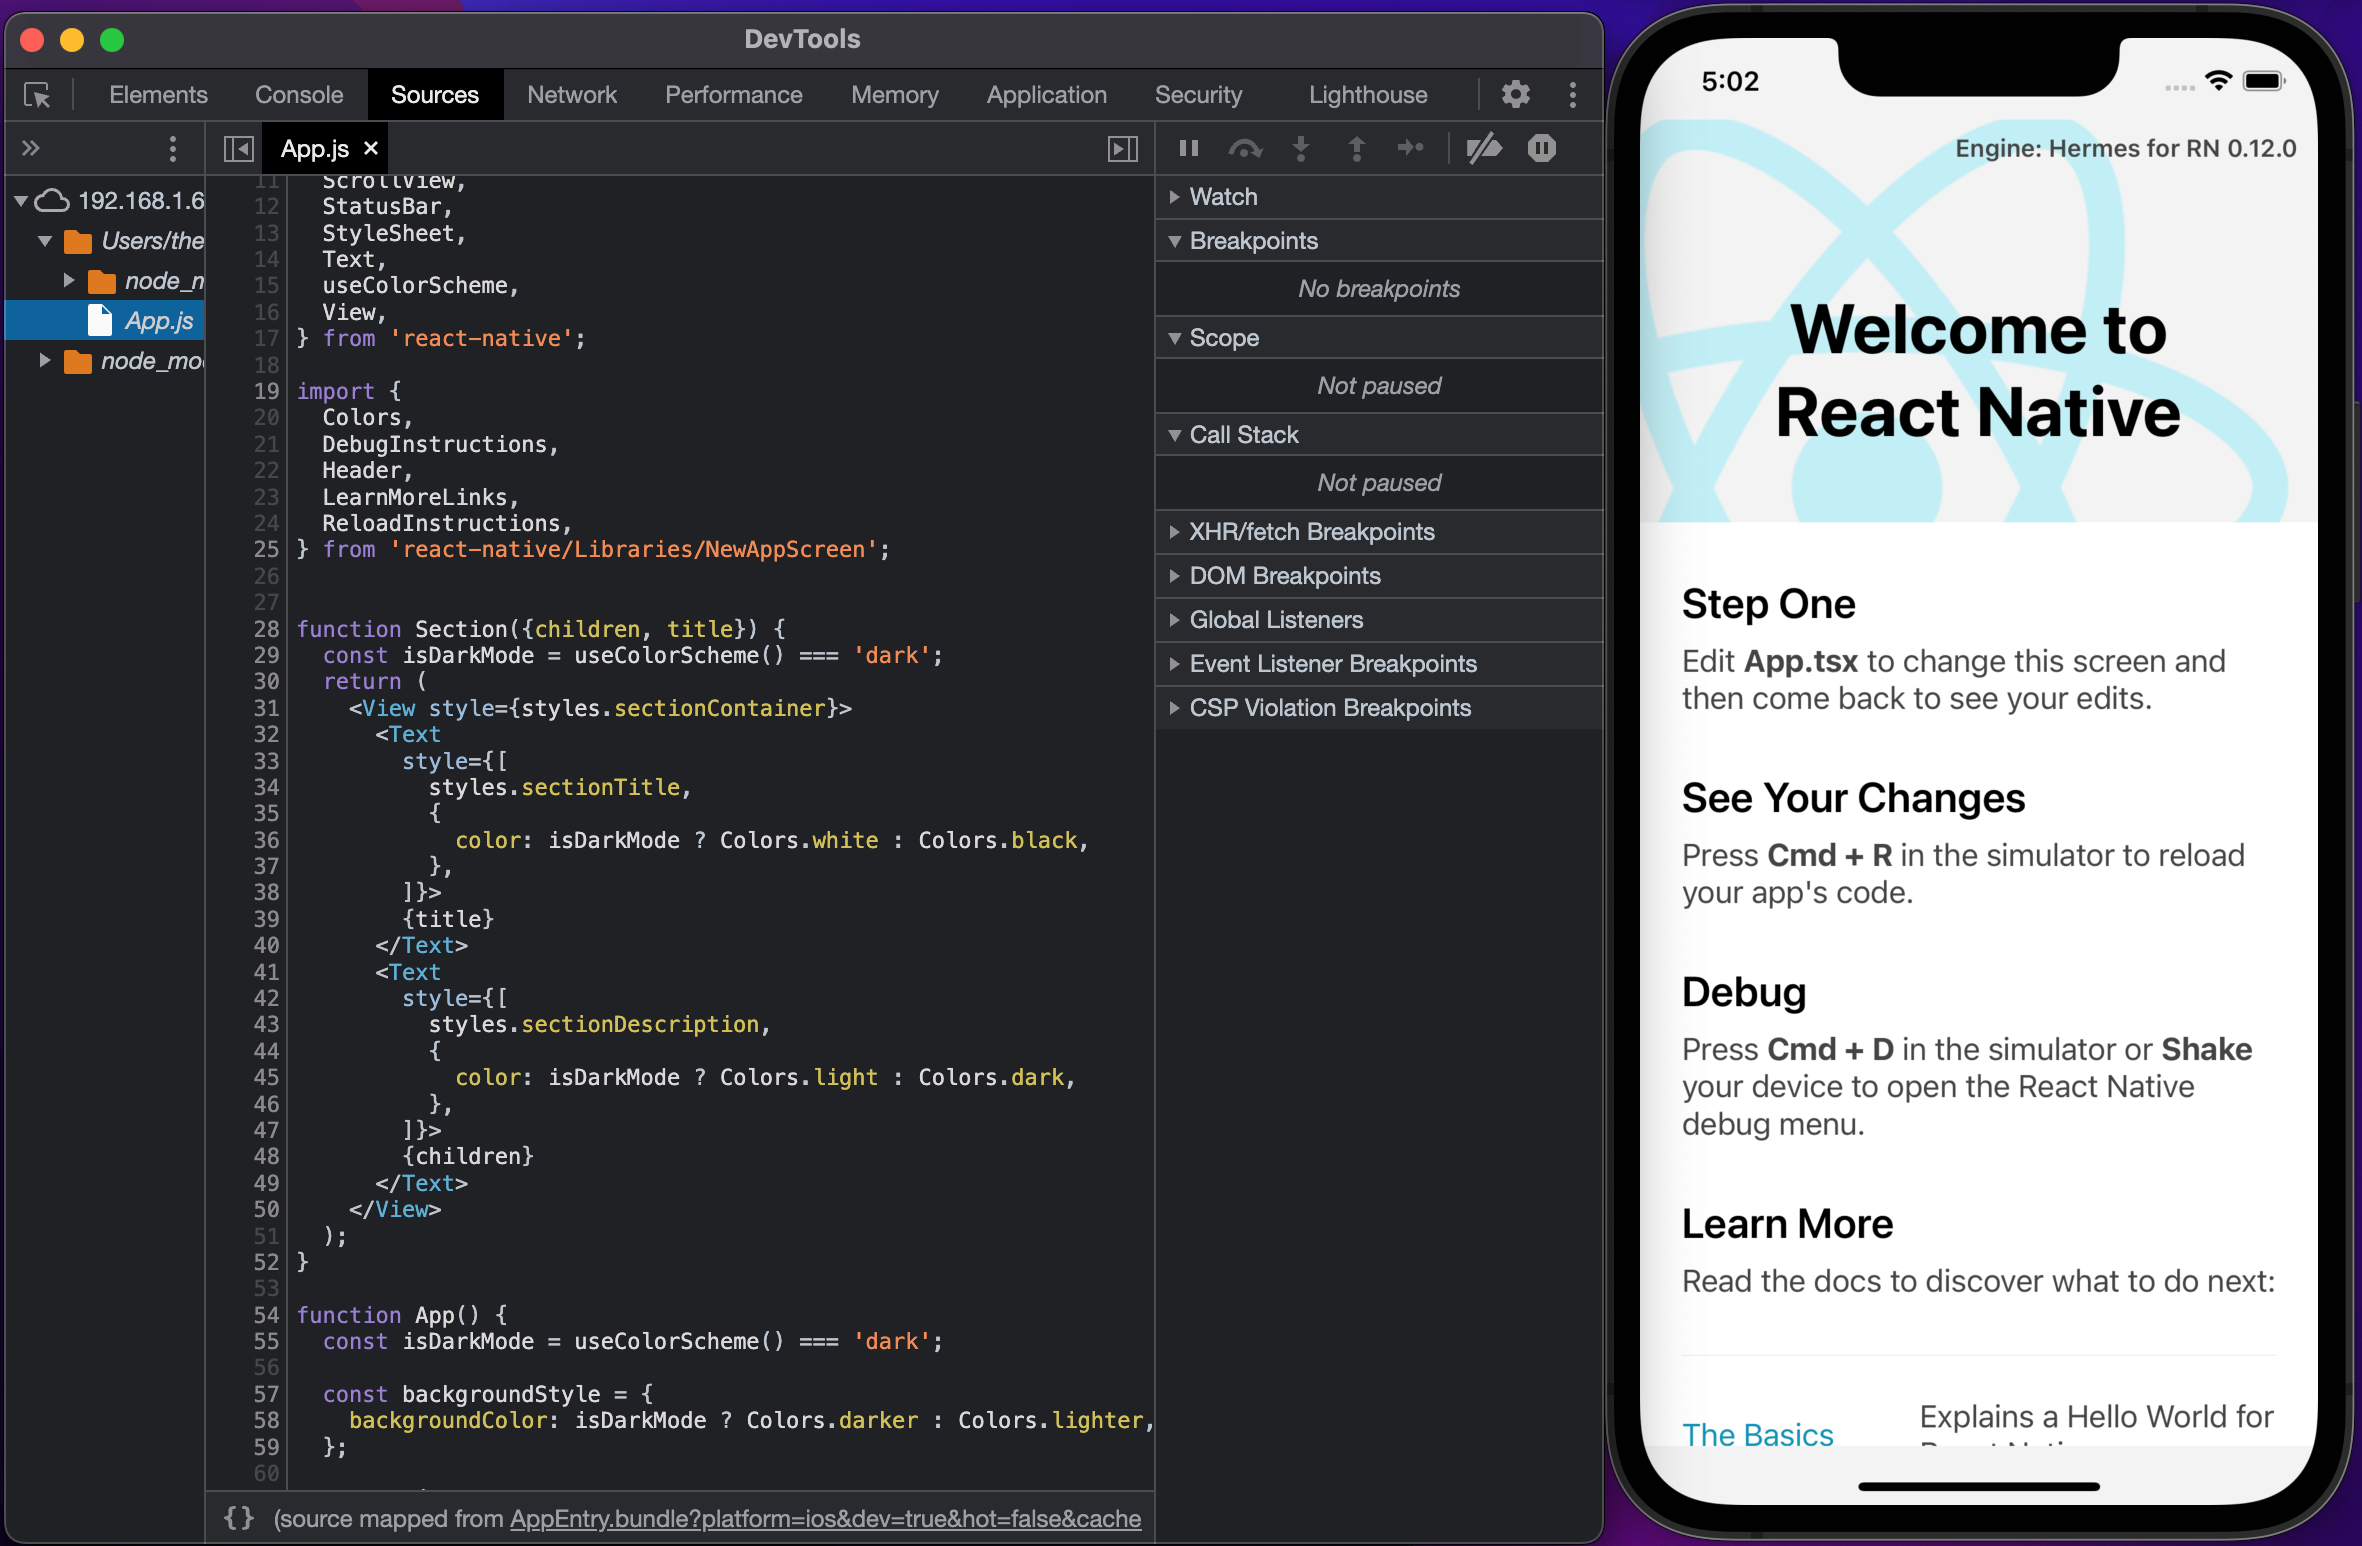The width and height of the screenshot is (2362, 1546).
Task: Close the App.js editor tab
Action: [371, 149]
